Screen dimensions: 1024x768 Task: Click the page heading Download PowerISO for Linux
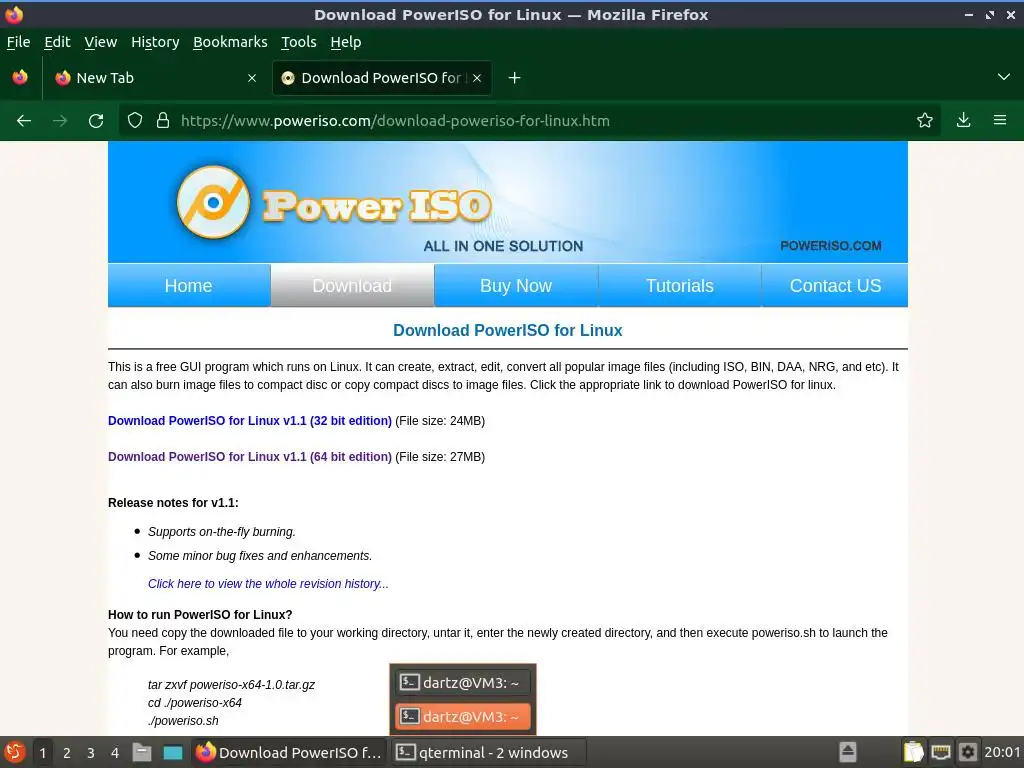coord(507,330)
